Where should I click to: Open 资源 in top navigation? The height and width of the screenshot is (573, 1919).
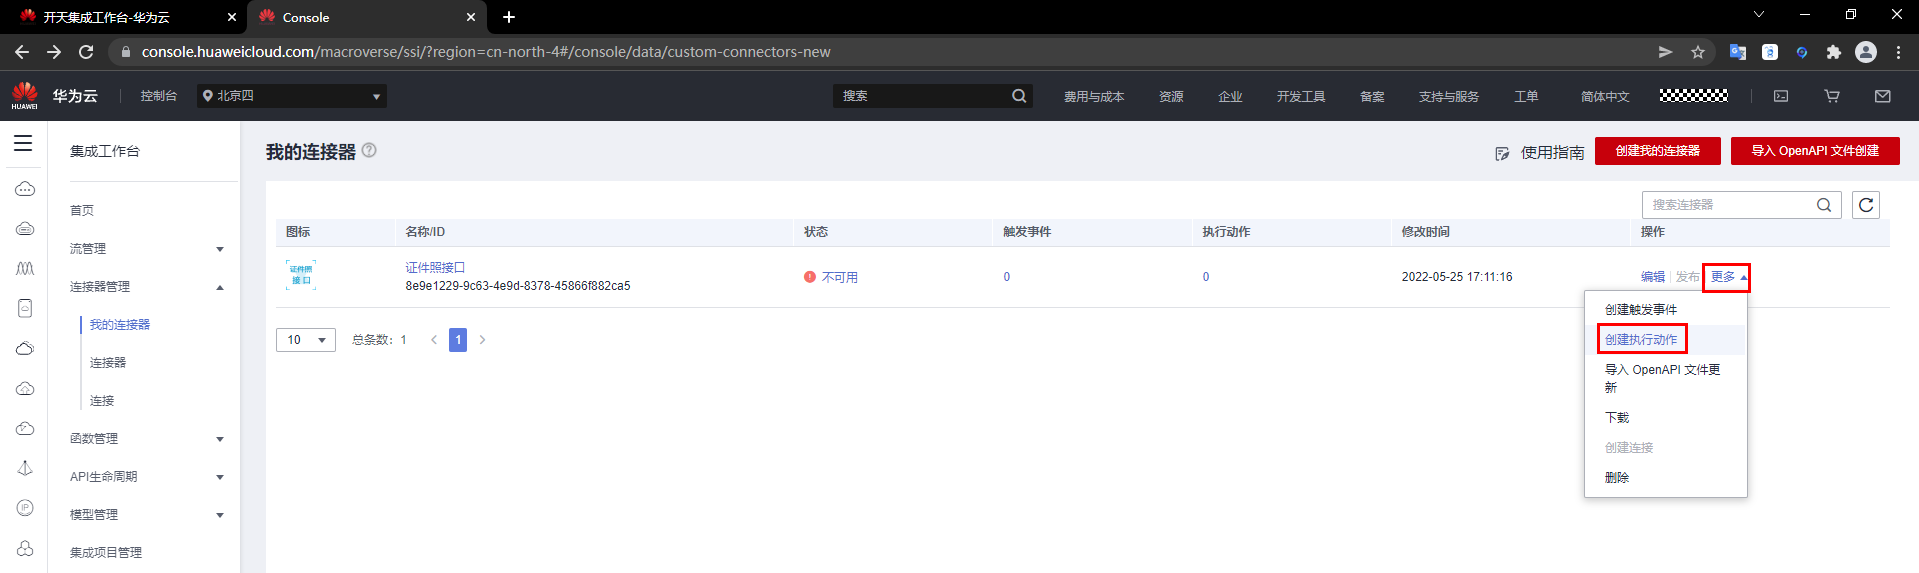(x=1171, y=97)
